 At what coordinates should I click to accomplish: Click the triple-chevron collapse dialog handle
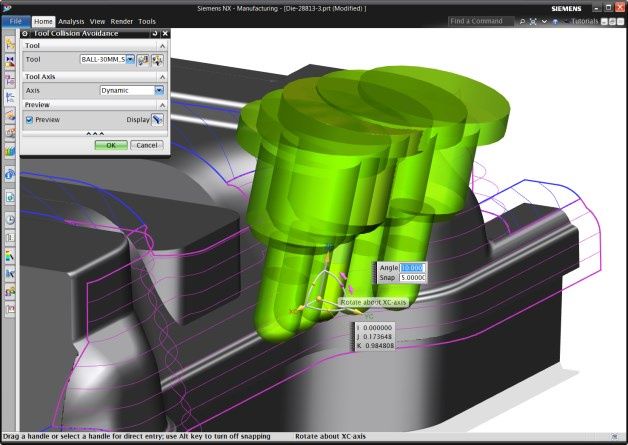[95, 133]
